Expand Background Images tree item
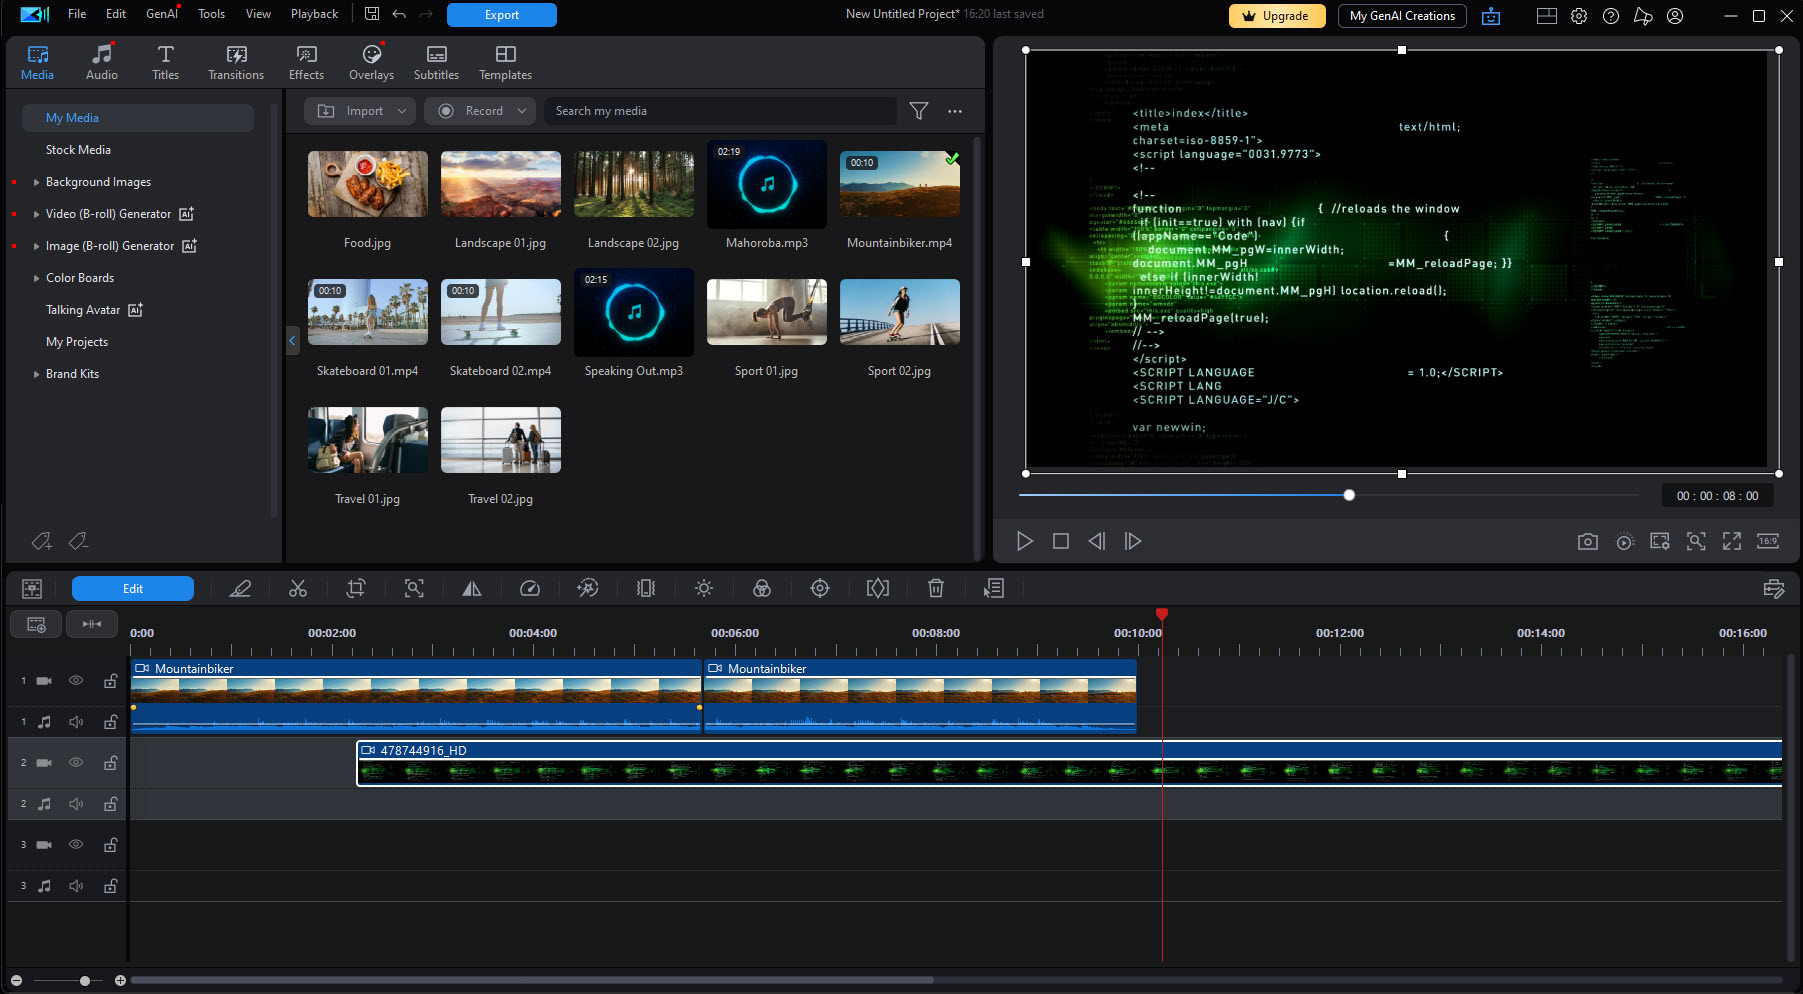Image resolution: width=1803 pixels, height=994 pixels. [x=37, y=182]
